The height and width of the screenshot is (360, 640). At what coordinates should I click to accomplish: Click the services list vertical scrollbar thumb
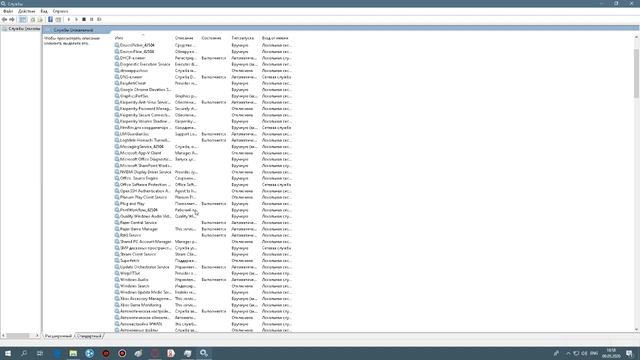pyautogui.click(x=636, y=73)
